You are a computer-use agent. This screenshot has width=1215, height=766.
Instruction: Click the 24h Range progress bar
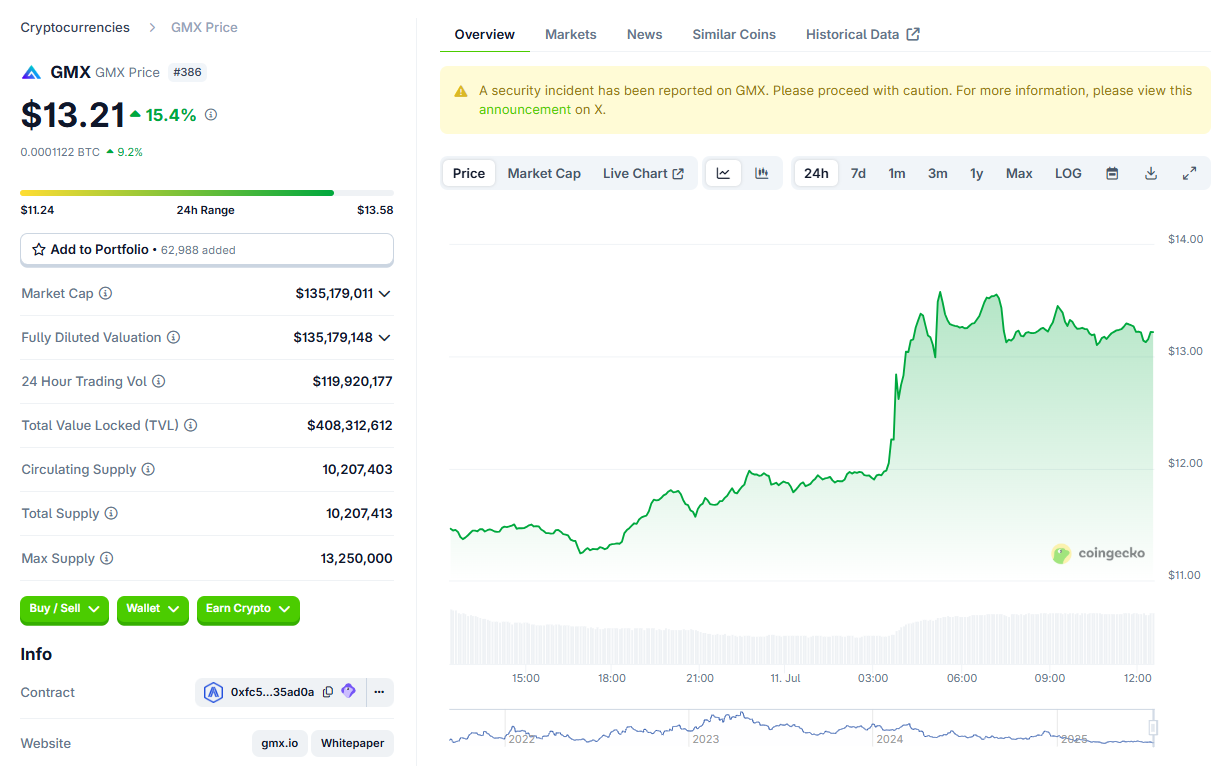[x=207, y=193]
